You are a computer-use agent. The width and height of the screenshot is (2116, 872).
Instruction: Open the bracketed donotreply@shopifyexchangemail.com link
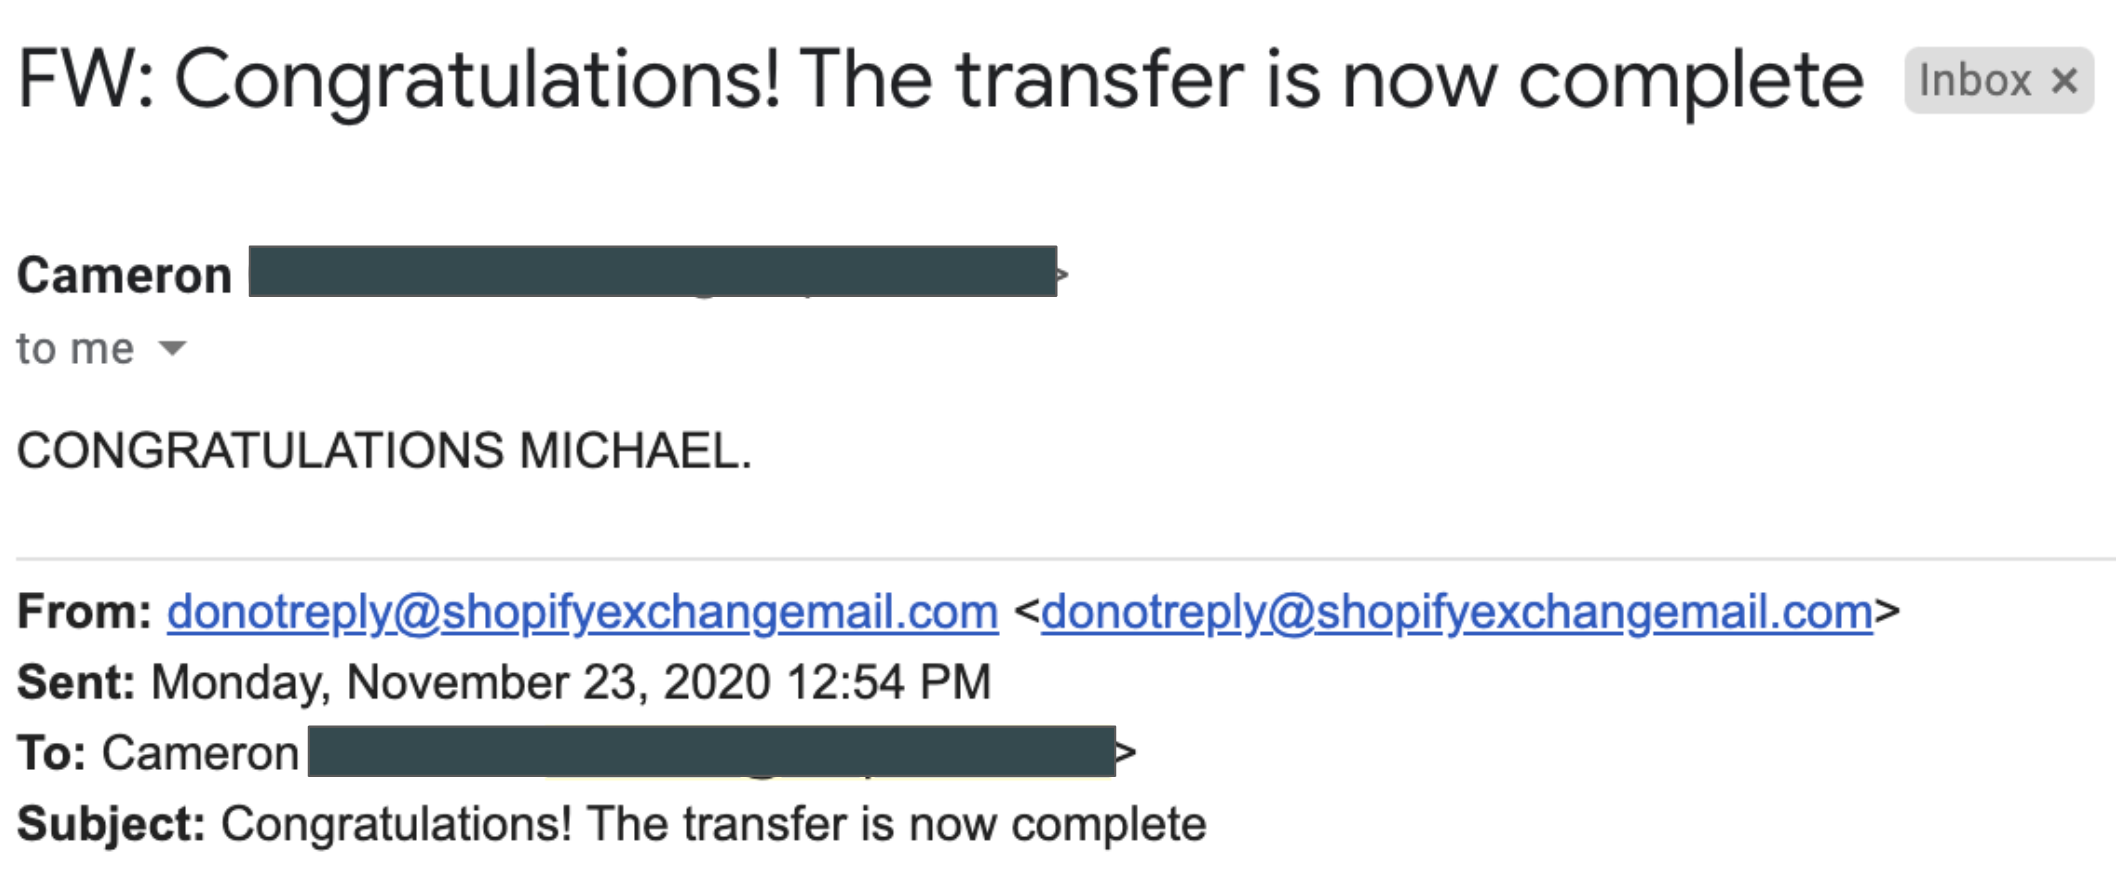tap(1457, 612)
